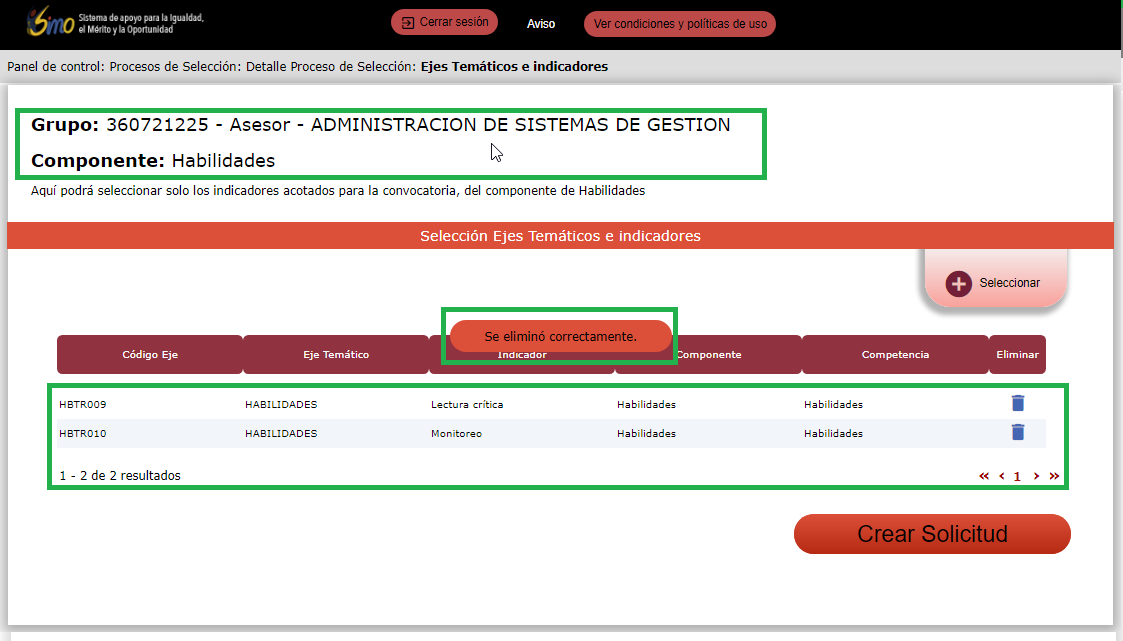Click the SIMO logo
The height and width of the screenshot is (641, 1123).
(50, 22)
